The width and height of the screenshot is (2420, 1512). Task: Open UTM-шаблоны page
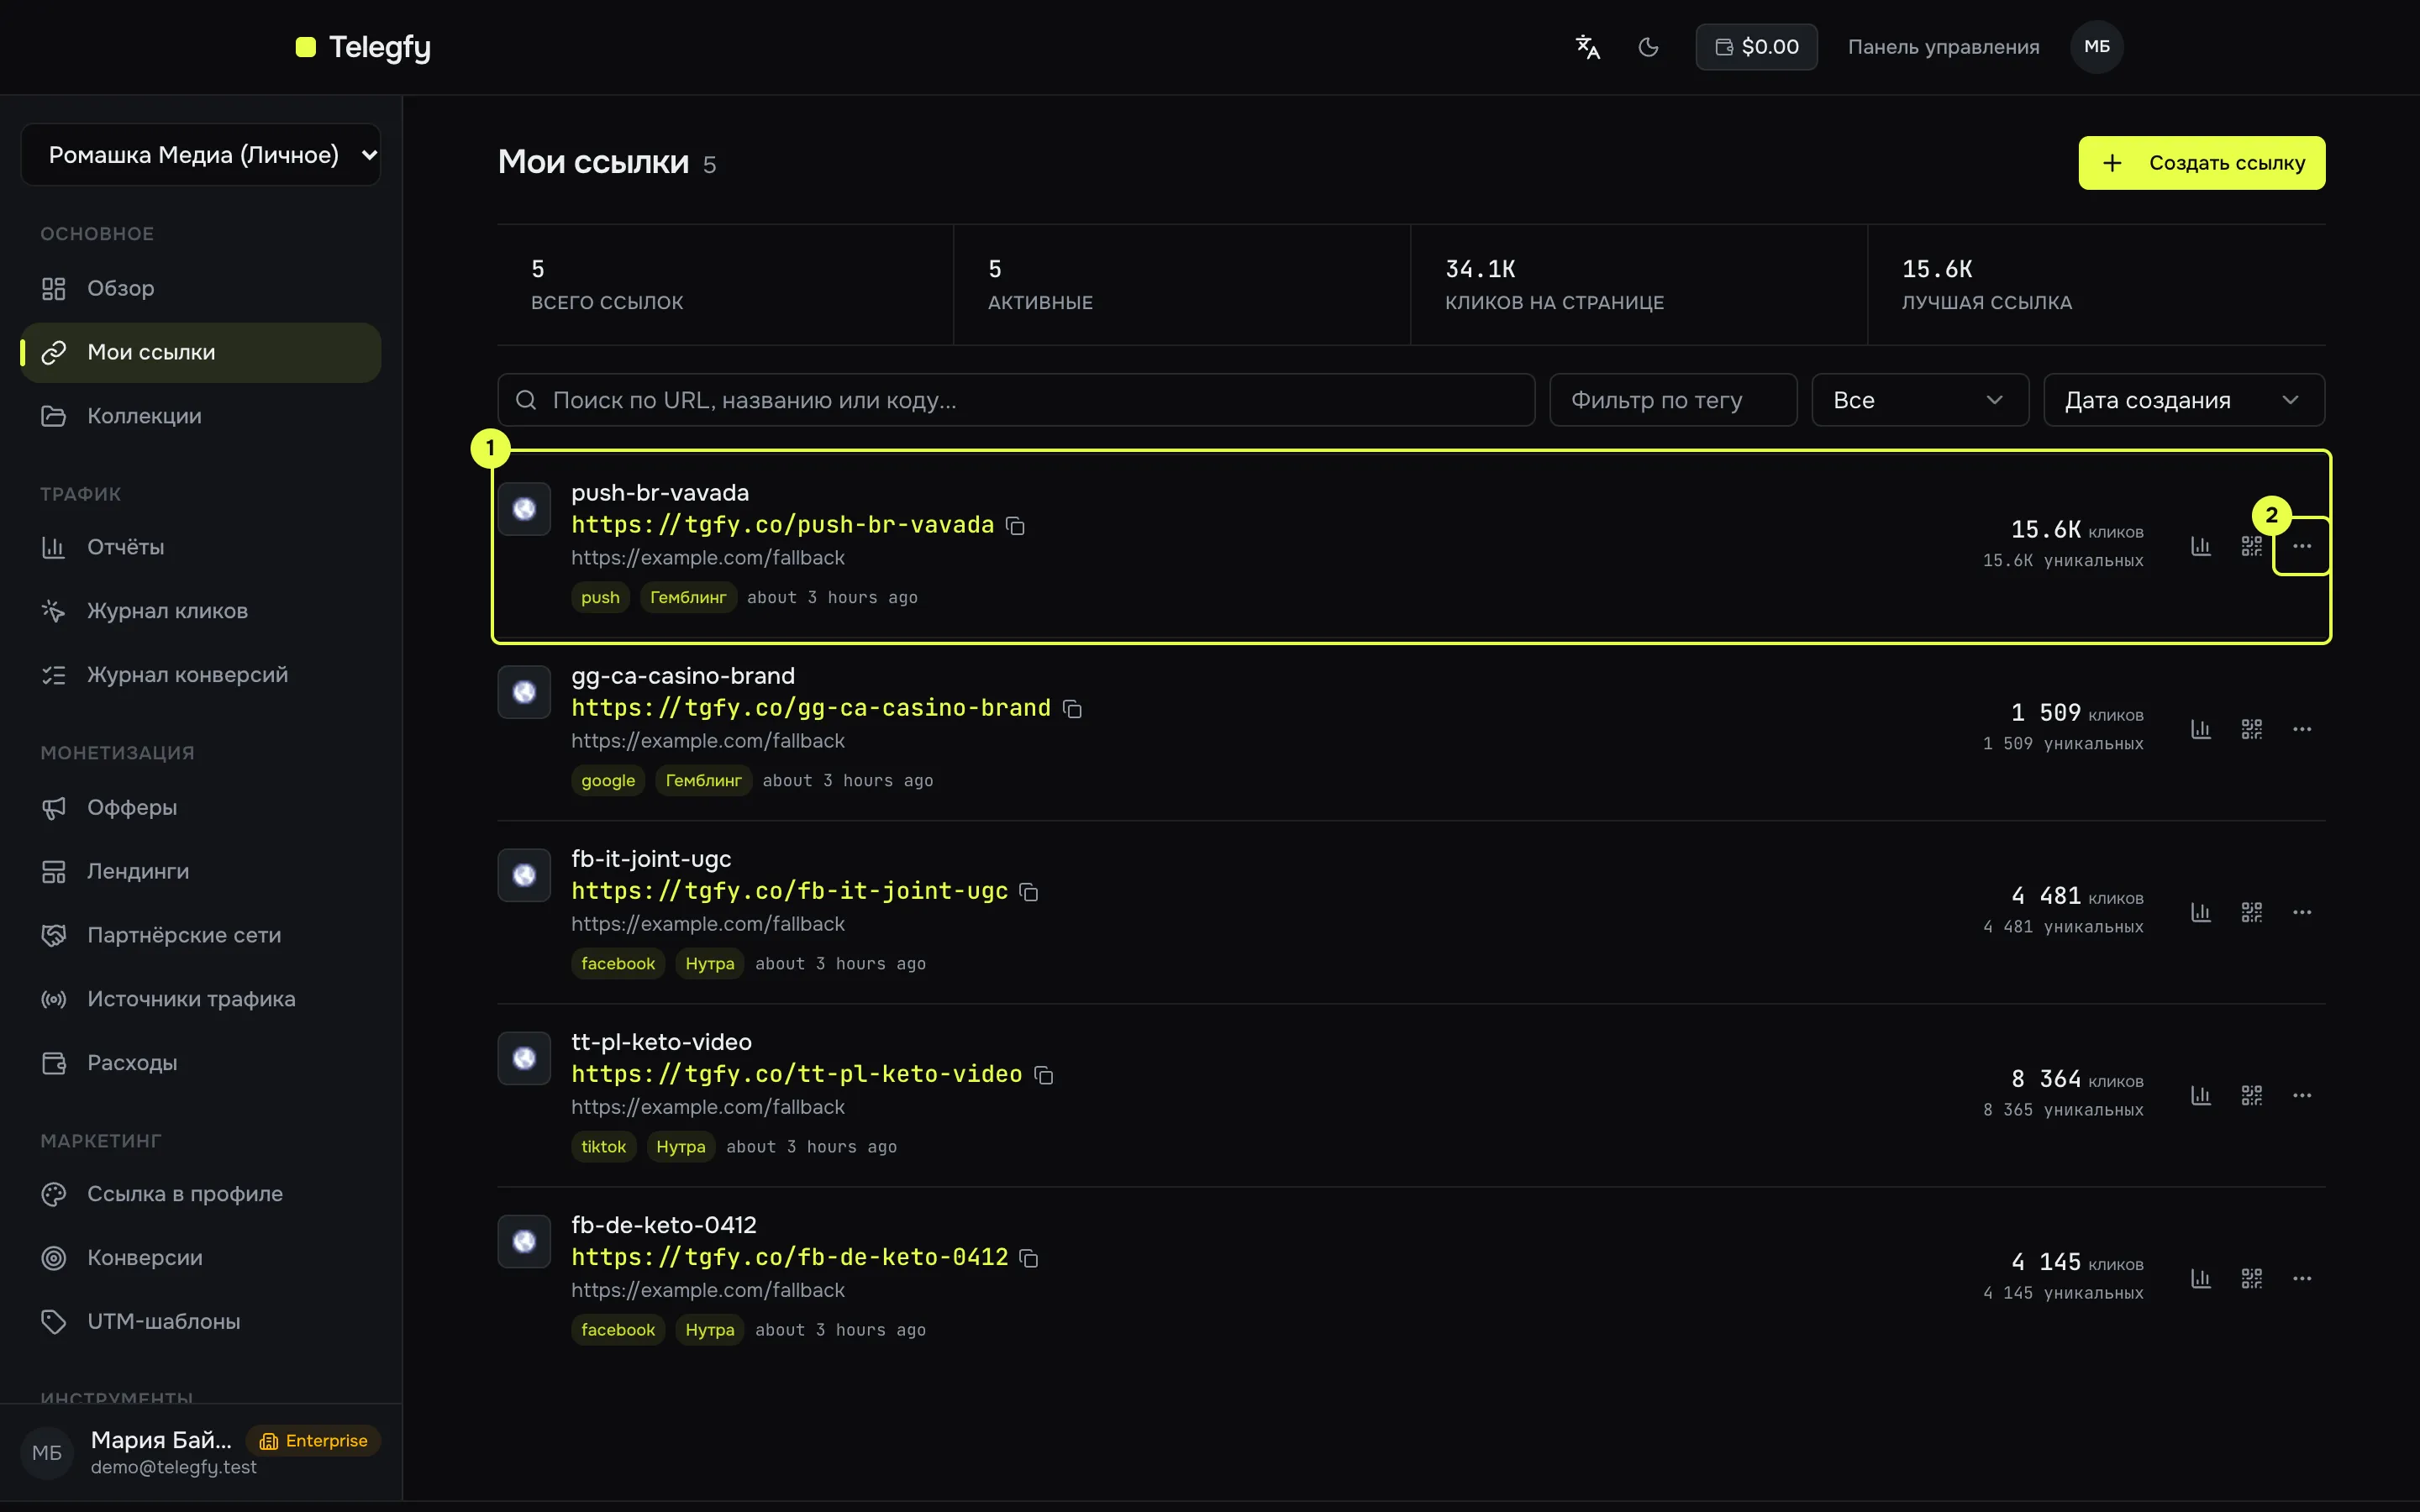(x=201, y=1322)
